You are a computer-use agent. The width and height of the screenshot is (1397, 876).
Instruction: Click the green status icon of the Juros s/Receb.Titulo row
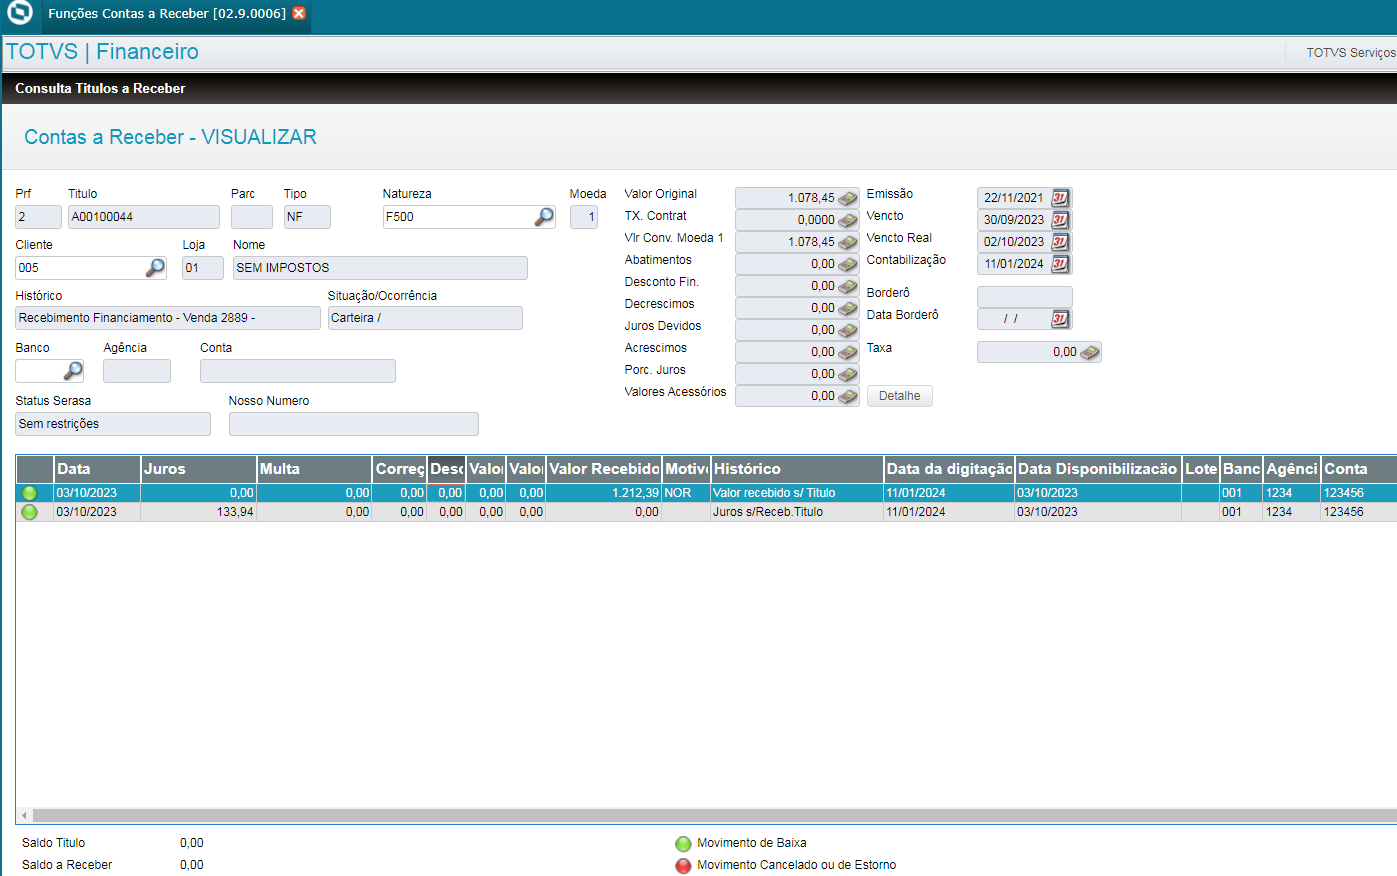(x=30, y=512)
